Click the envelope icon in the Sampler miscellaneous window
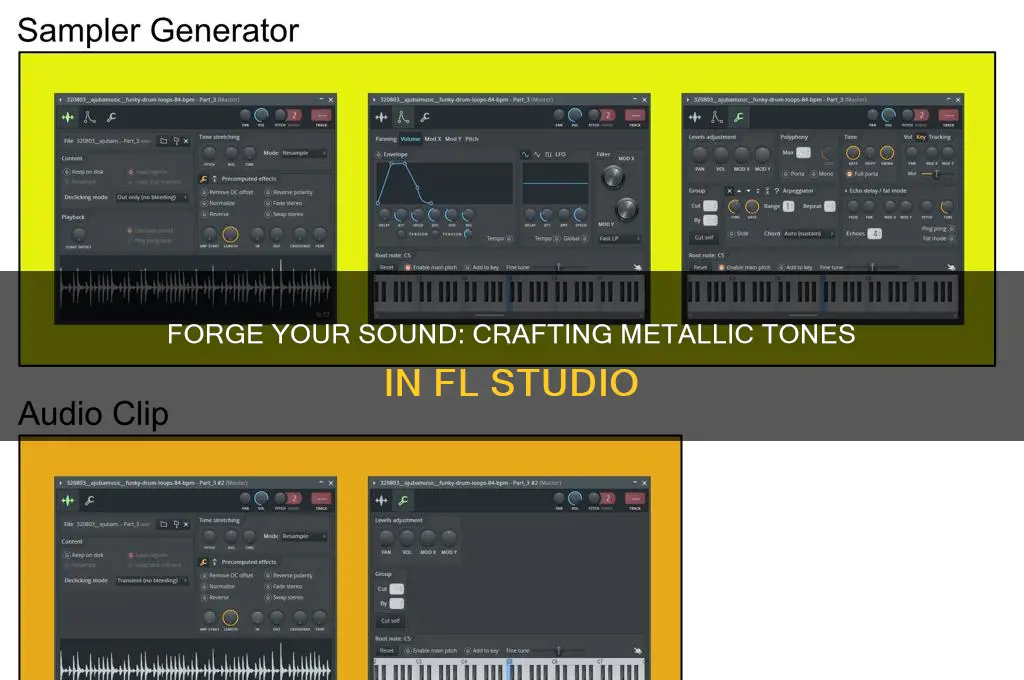Viewport: 1024px width, 680px height. coord(716,118)
